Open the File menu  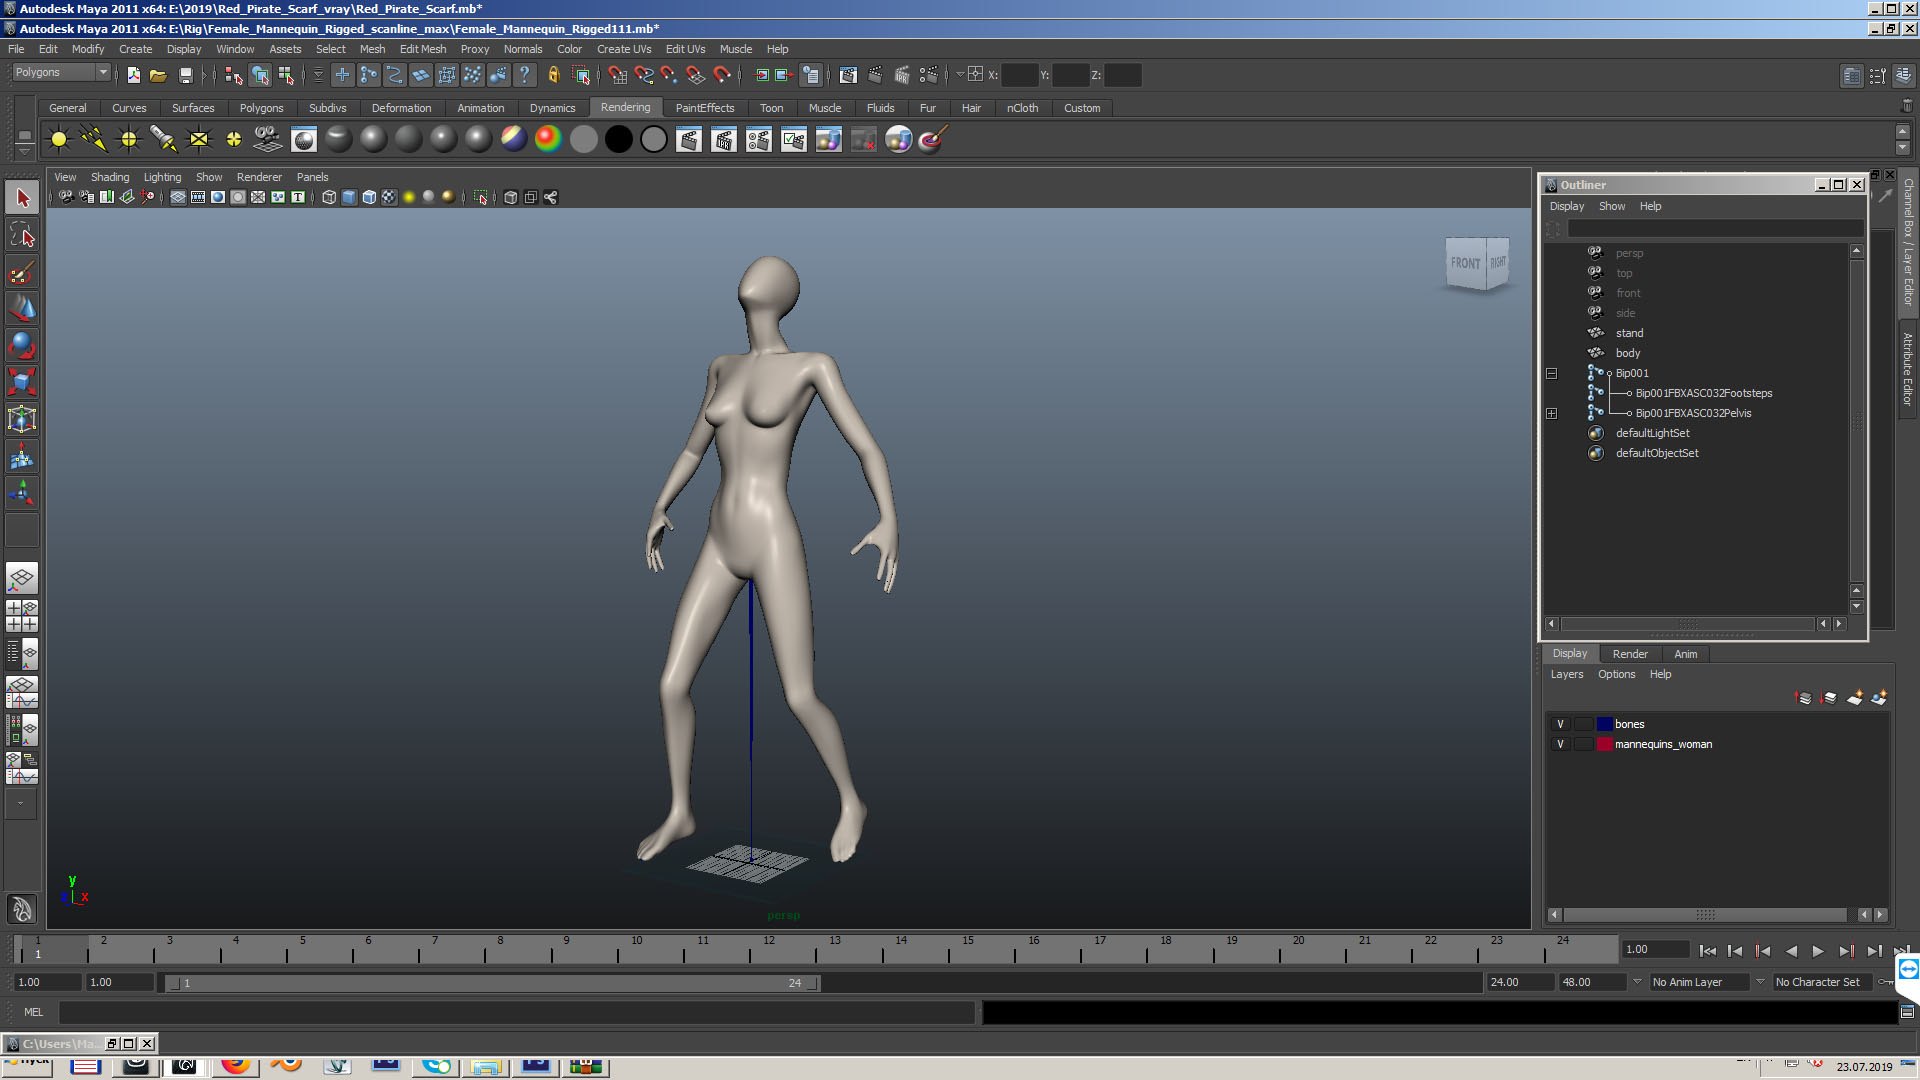tap(16, 49)
